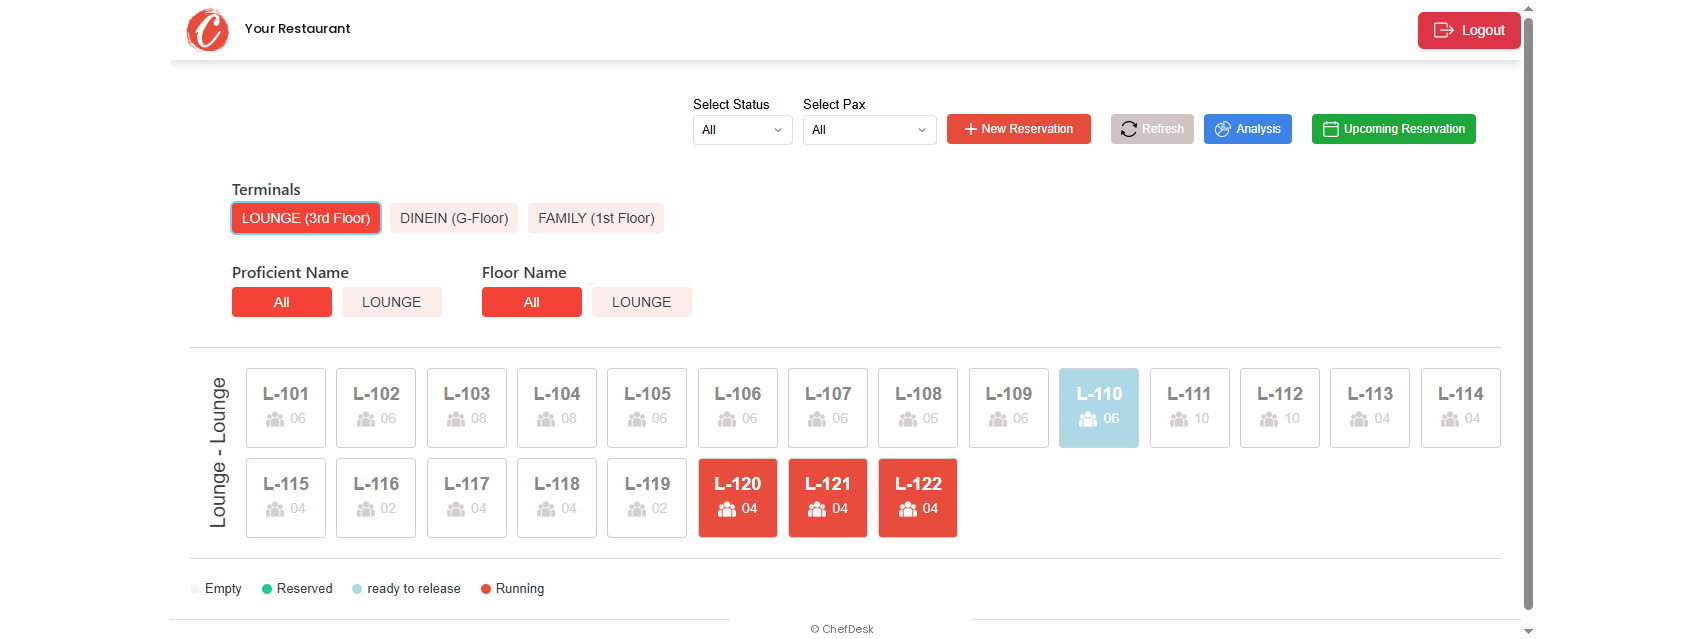Click the Analysis chart icon
Viewport: 1707px width, 639px height.
[x=1222, y=129]
